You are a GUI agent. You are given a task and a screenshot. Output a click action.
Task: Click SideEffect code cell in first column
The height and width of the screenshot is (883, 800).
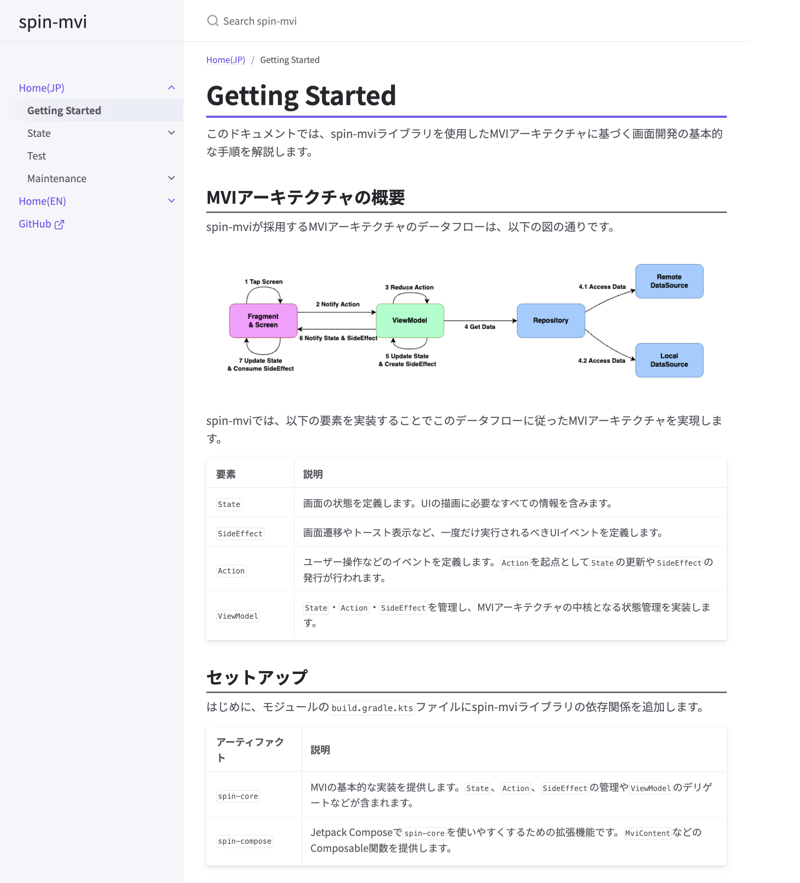[240, 533]
